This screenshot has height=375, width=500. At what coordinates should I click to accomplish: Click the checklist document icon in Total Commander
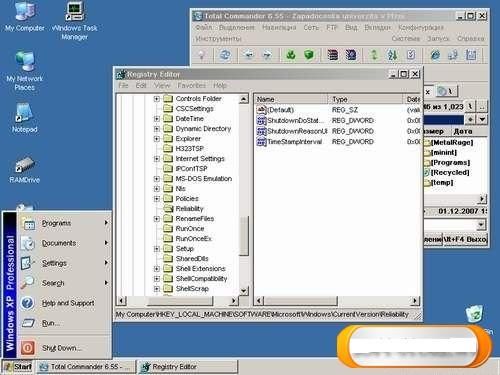(411, 55)
